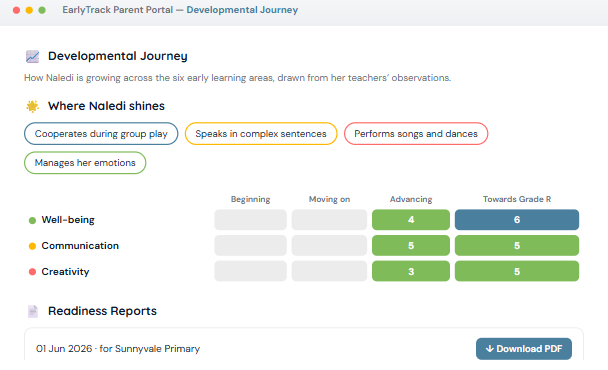Click the Developmental Journey page heading
608x370 pixels.
click(x=117, y=56)
